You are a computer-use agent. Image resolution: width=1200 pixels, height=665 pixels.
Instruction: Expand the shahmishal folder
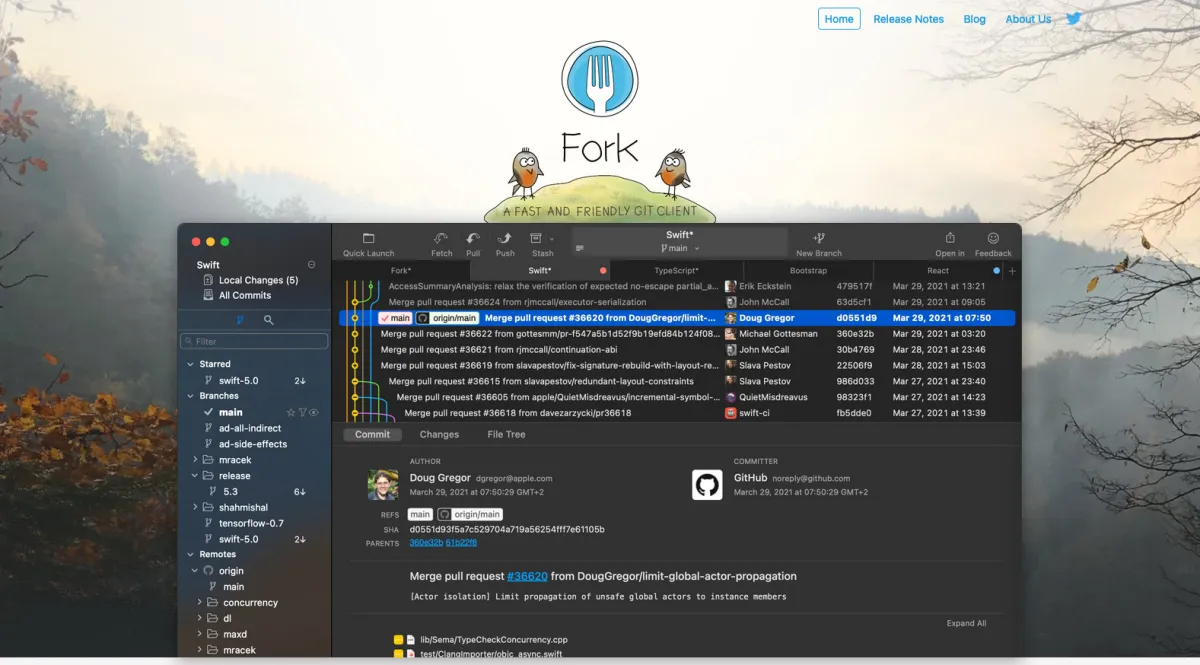coord(195,507)
